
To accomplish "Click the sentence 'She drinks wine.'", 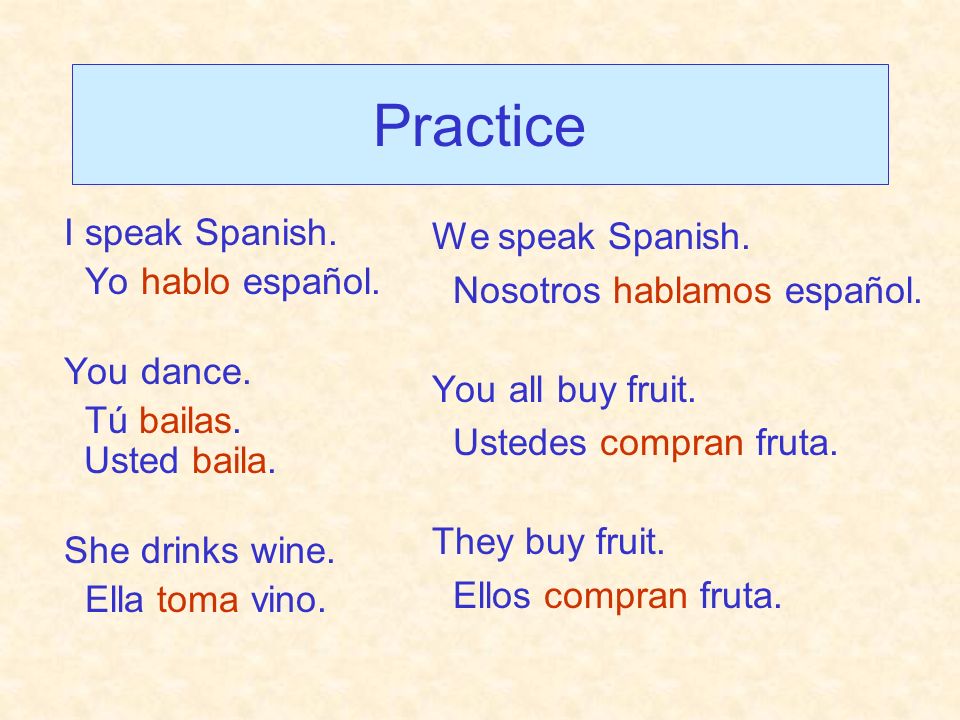I will click(200, 550).
